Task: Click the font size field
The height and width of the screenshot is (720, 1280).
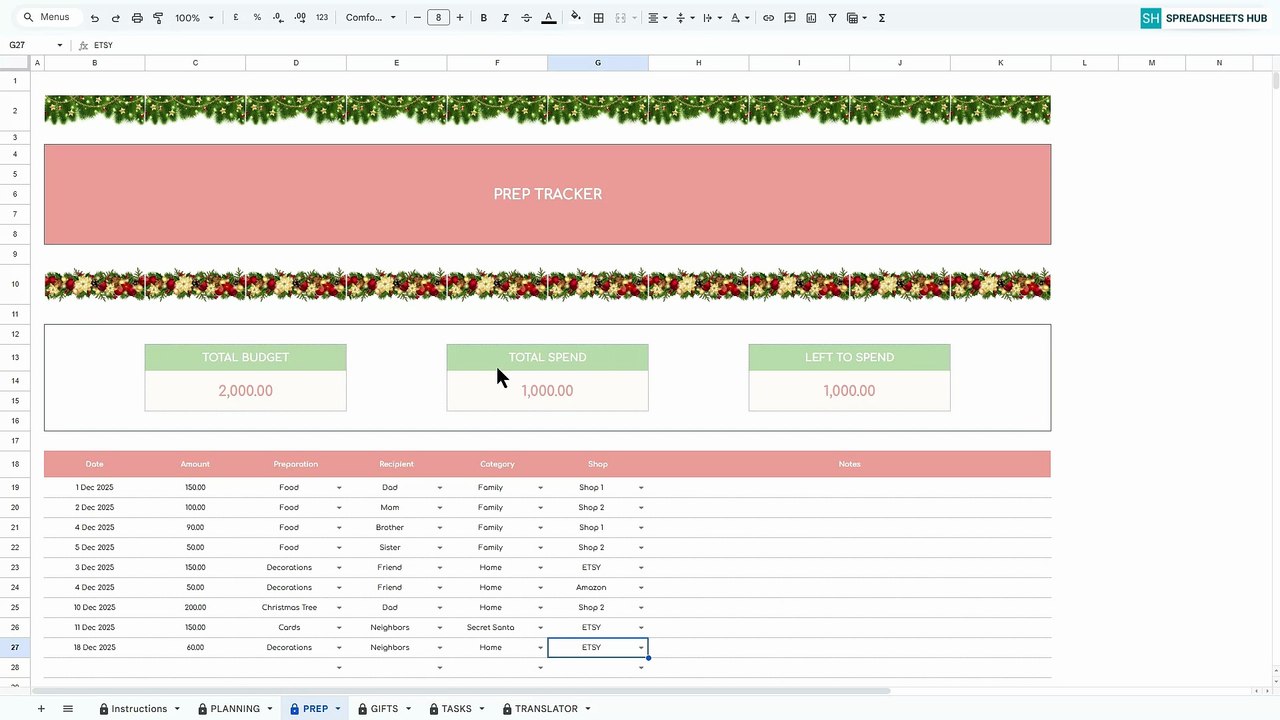Action: click(x=438, y=18)
